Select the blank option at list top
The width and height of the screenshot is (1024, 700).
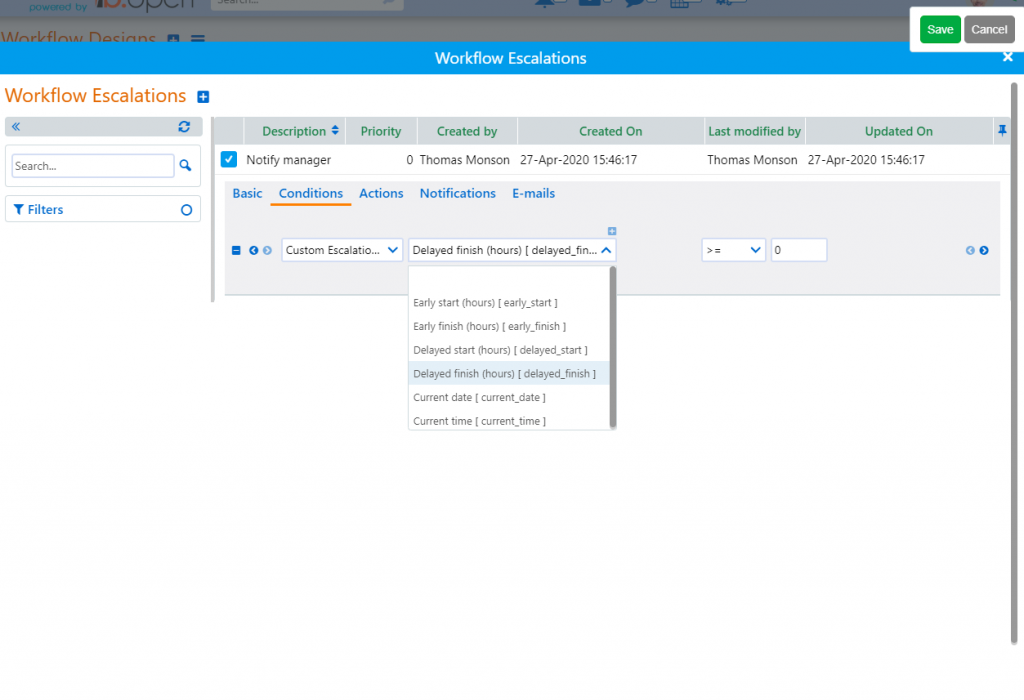509,279
